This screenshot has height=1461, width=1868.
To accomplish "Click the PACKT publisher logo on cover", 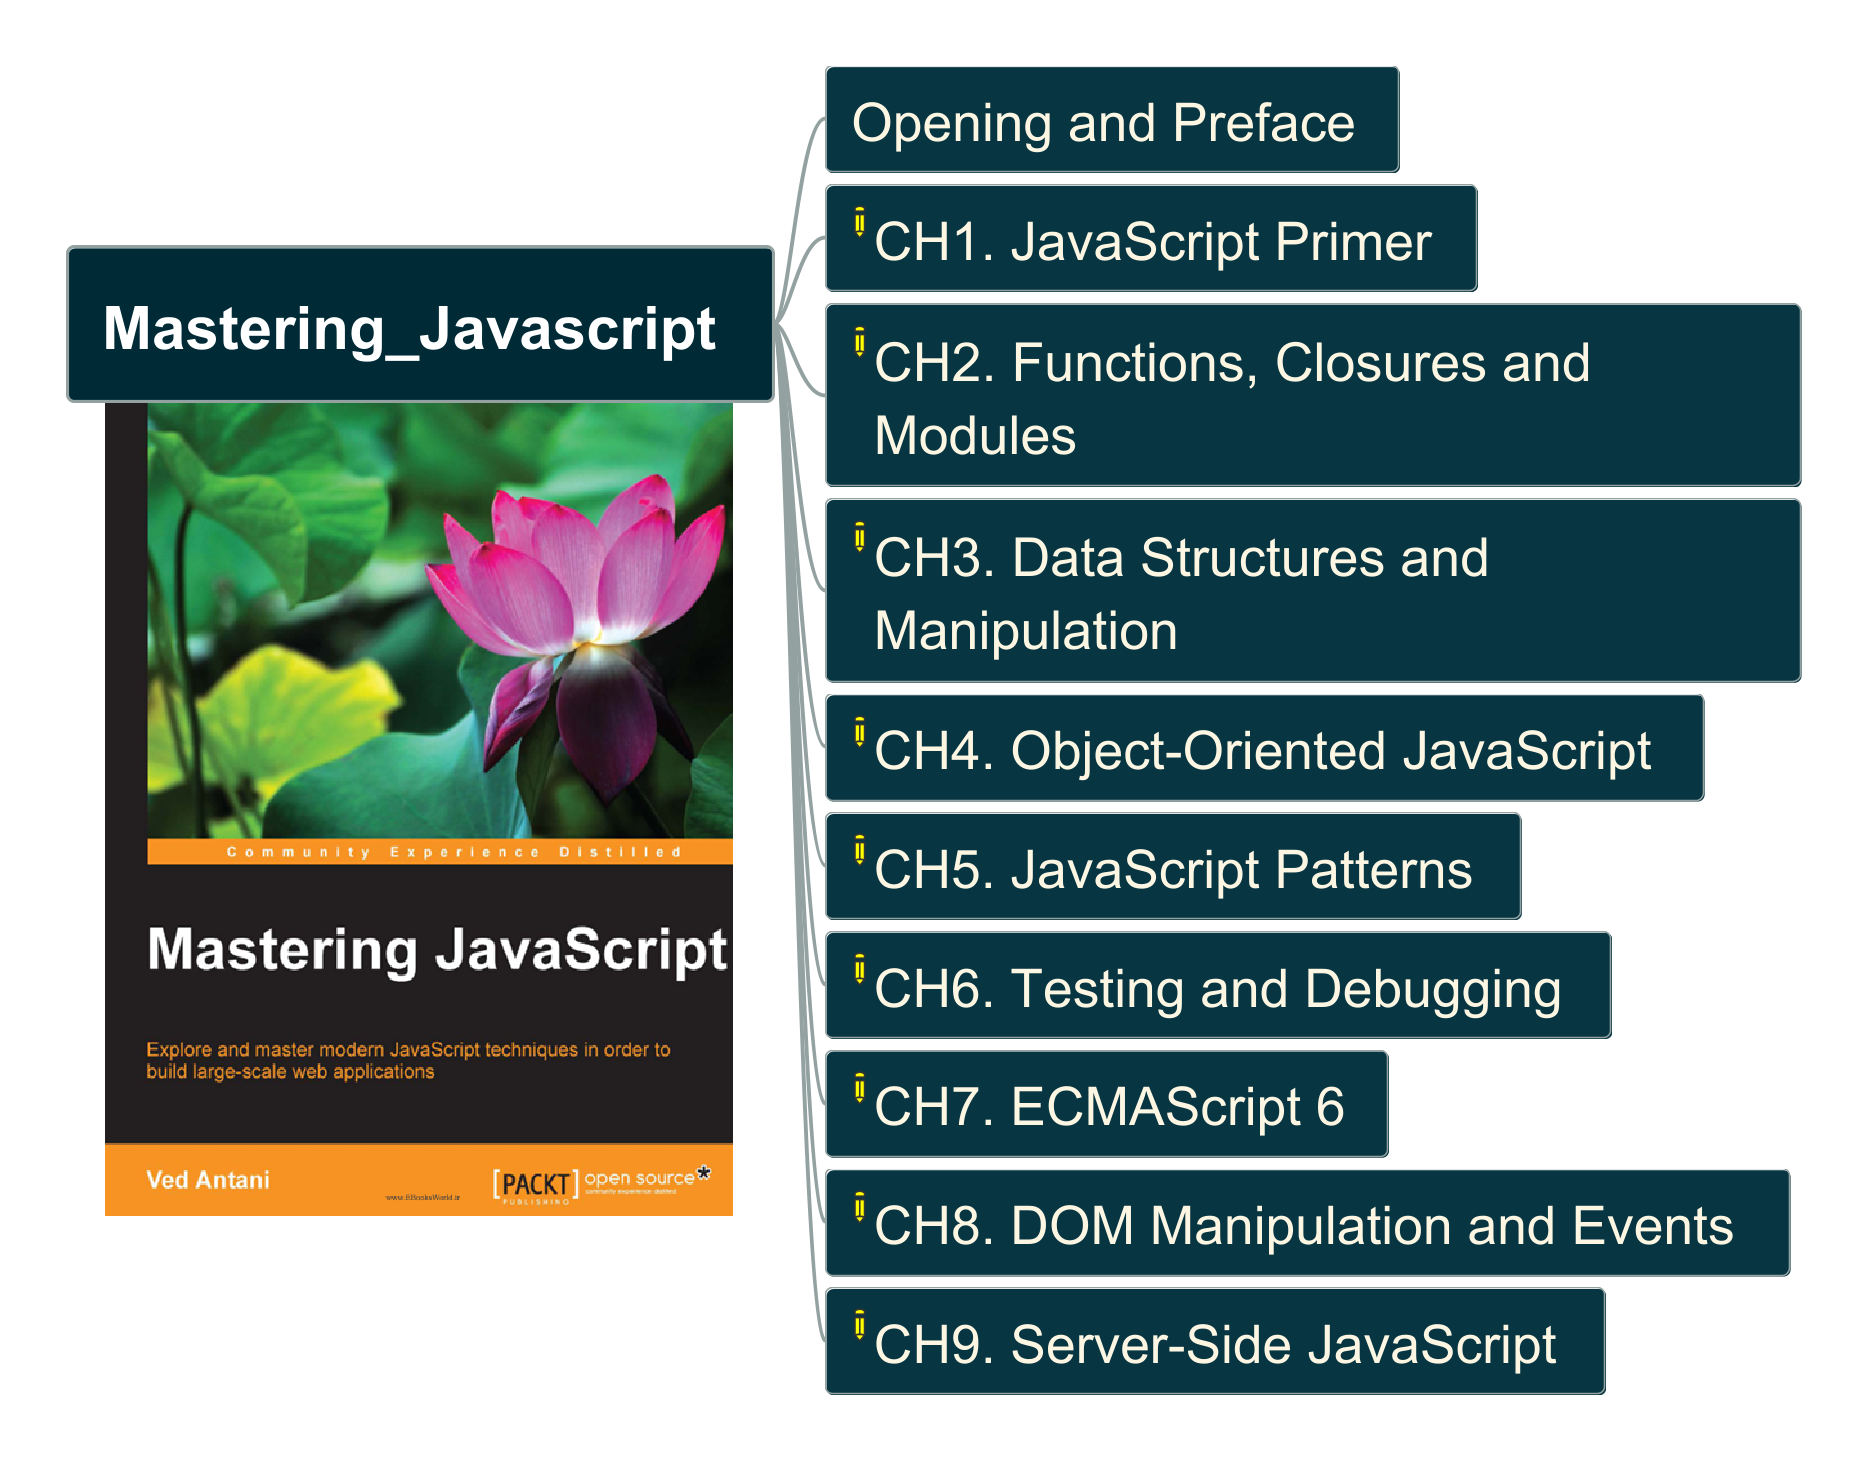I will 535,1184.
